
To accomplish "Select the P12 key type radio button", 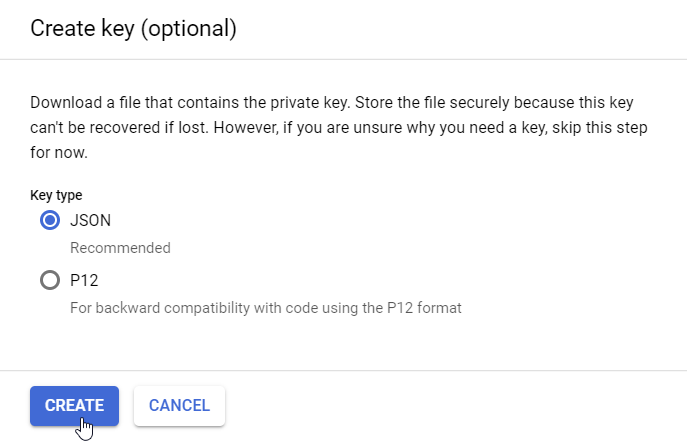I will click(49, 281).
